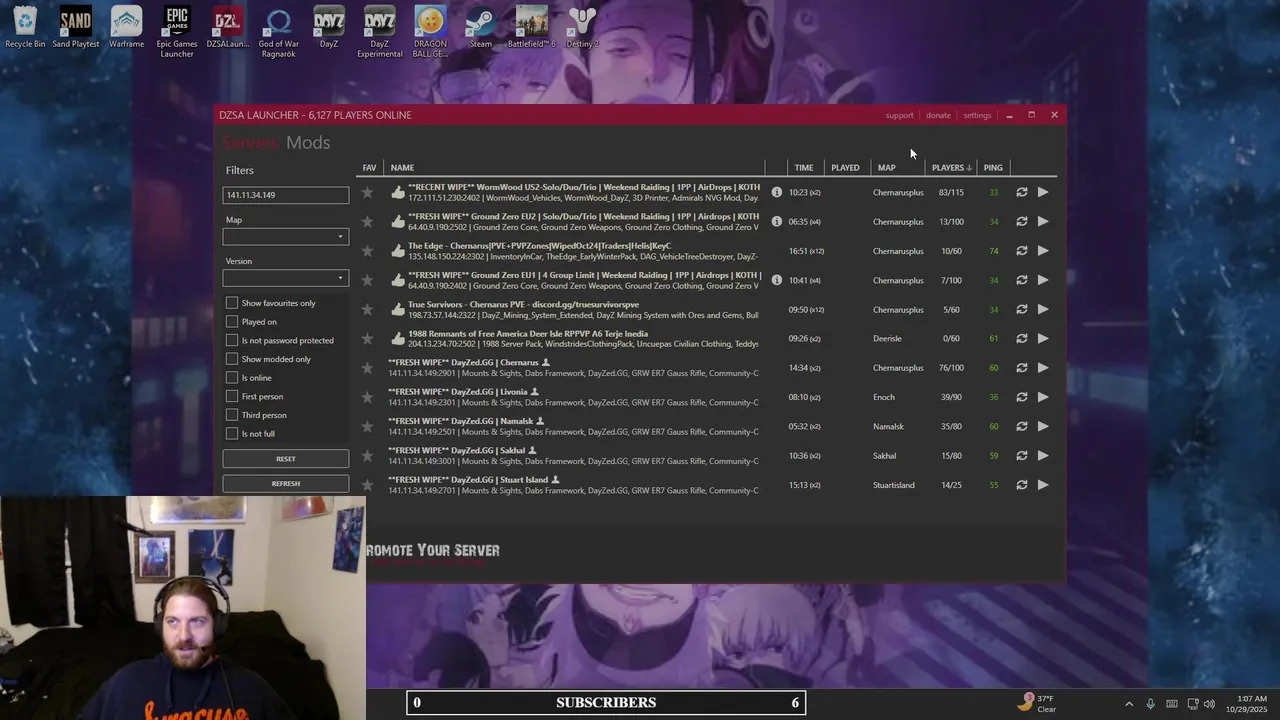
Task: Open info icon for Ground Zero EU2
Action: click(x=776, y=221)
